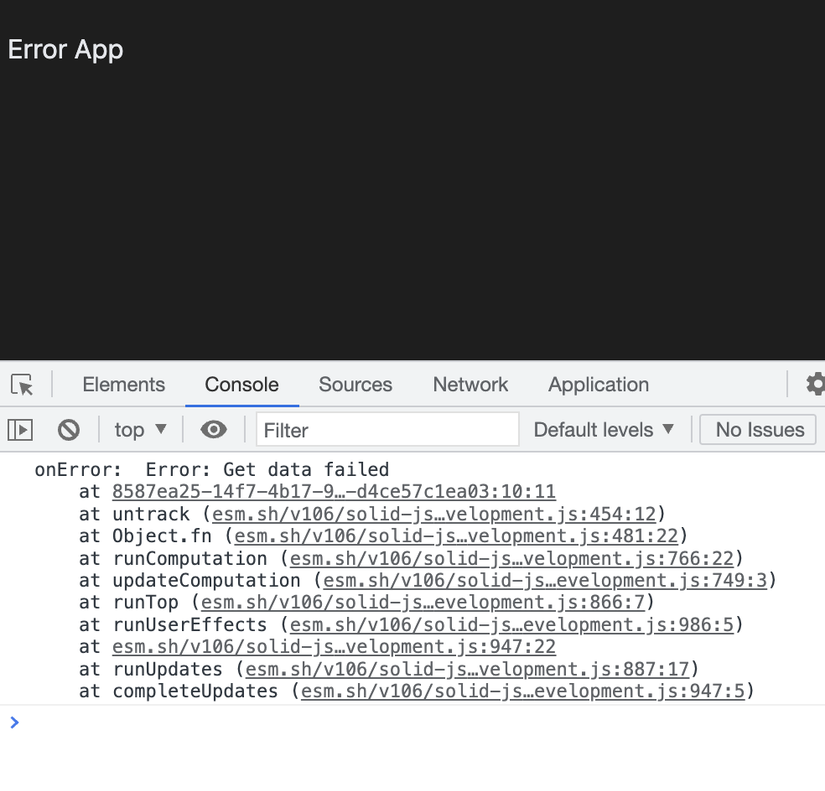Open runUserEffects source link 986:5
Screen dimensions: 825x791
[511, 624]
